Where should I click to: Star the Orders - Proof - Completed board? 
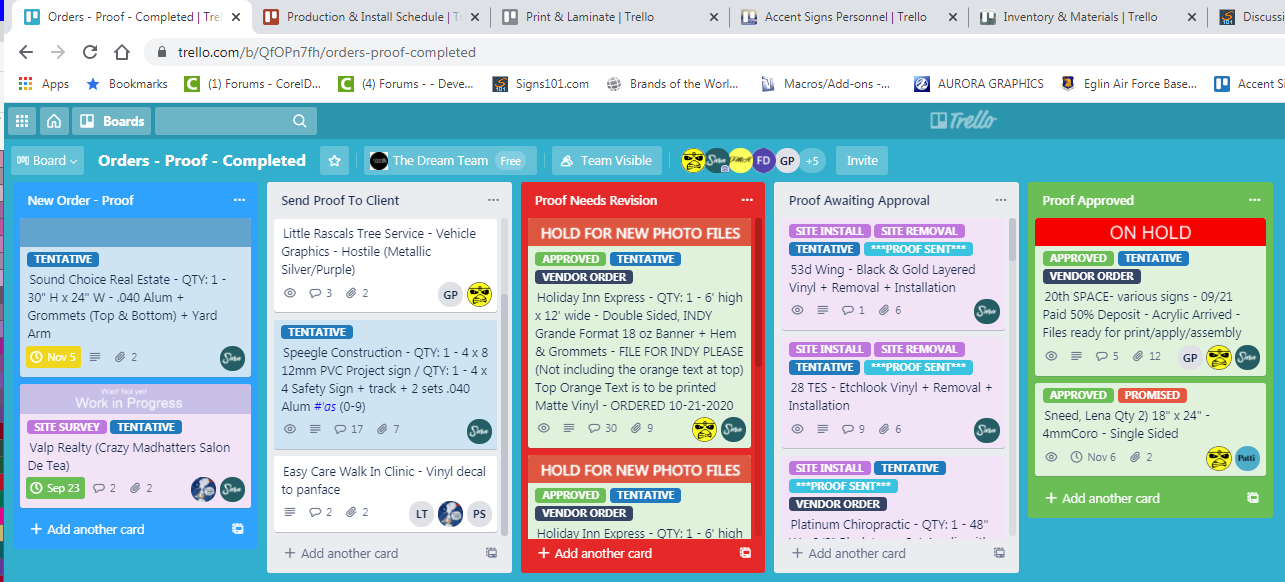click(335, 160)
